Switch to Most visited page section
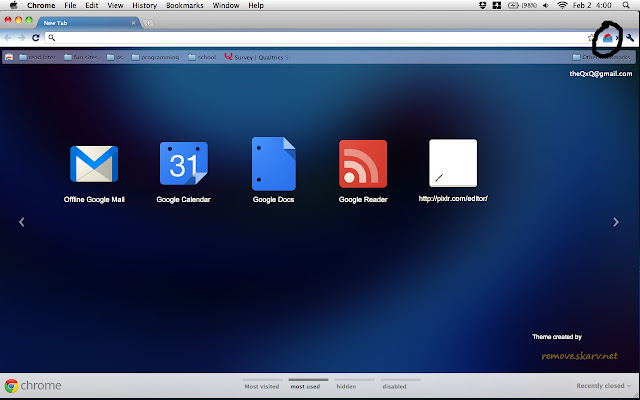 coord(262,386)
